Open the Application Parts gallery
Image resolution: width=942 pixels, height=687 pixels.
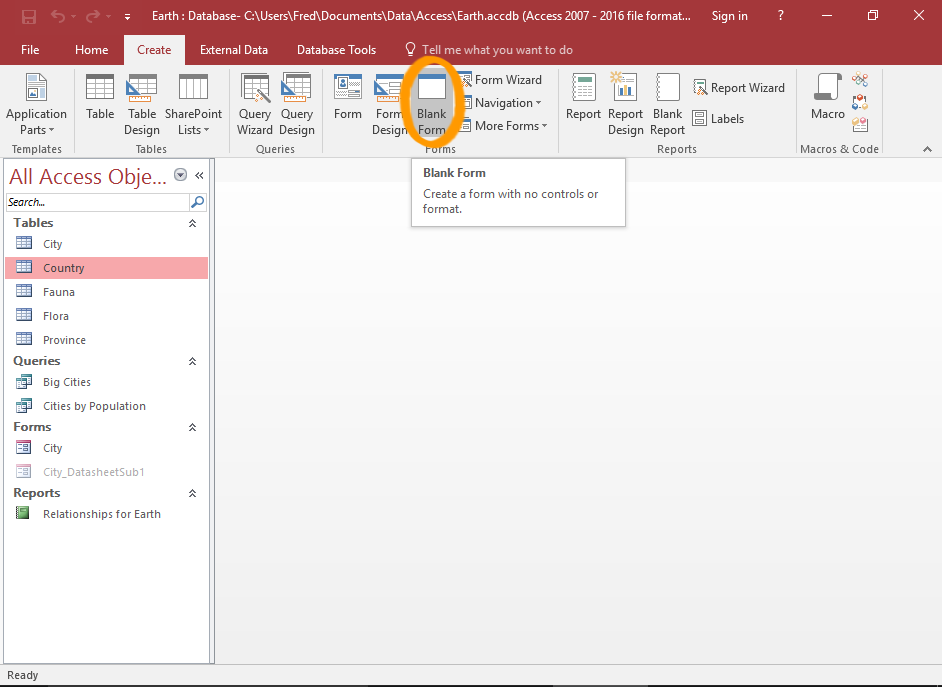point(36,104)
